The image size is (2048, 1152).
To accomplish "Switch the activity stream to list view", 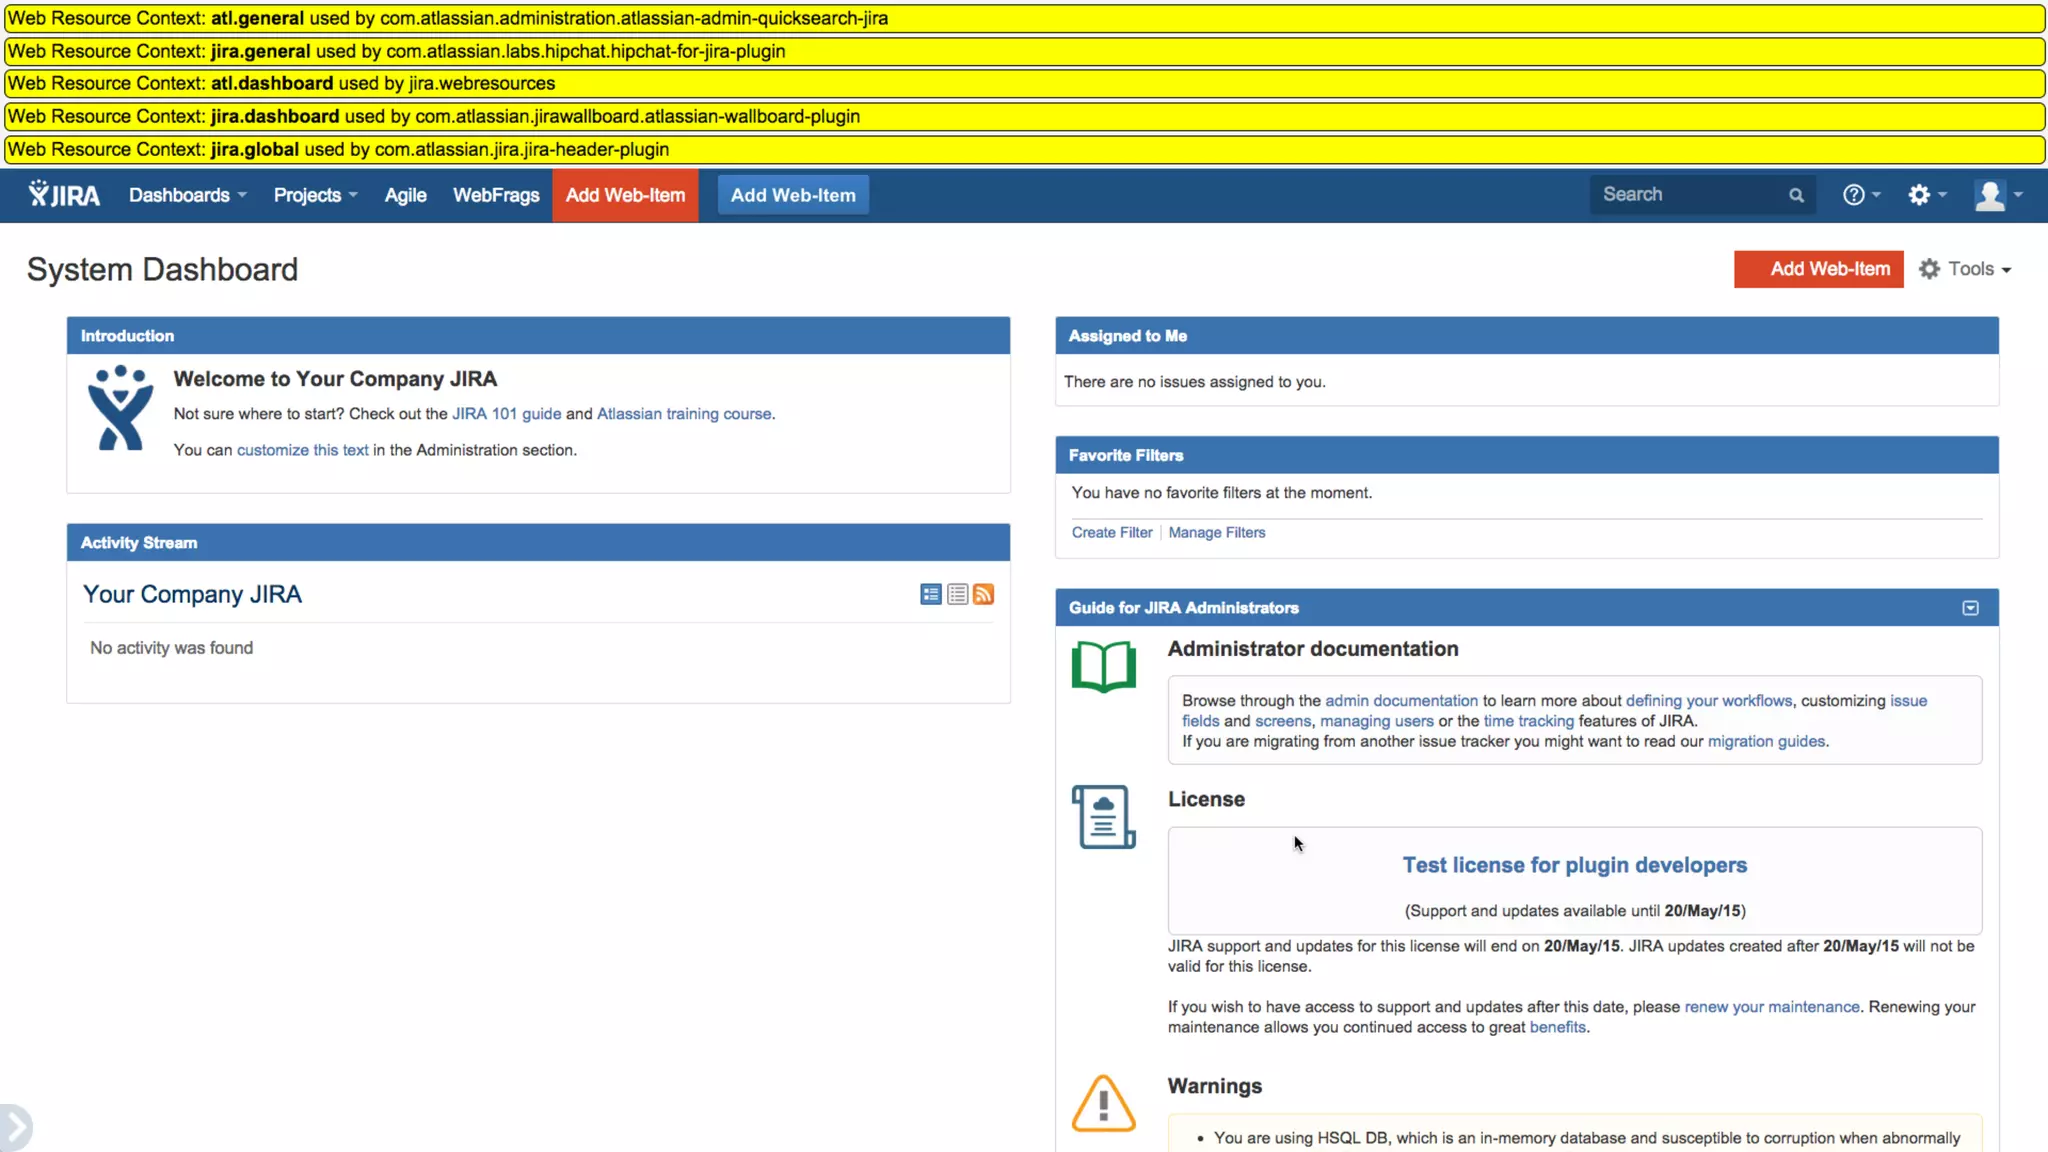I will coord(957,595).
